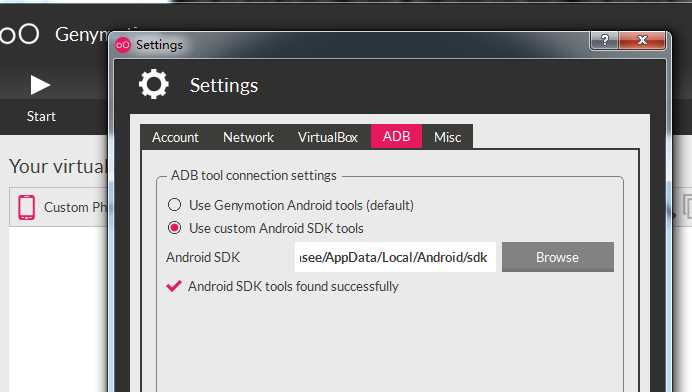Open the Network tab
The width and height of the screenshot is (692, 392).
click(x=248, y=137)
